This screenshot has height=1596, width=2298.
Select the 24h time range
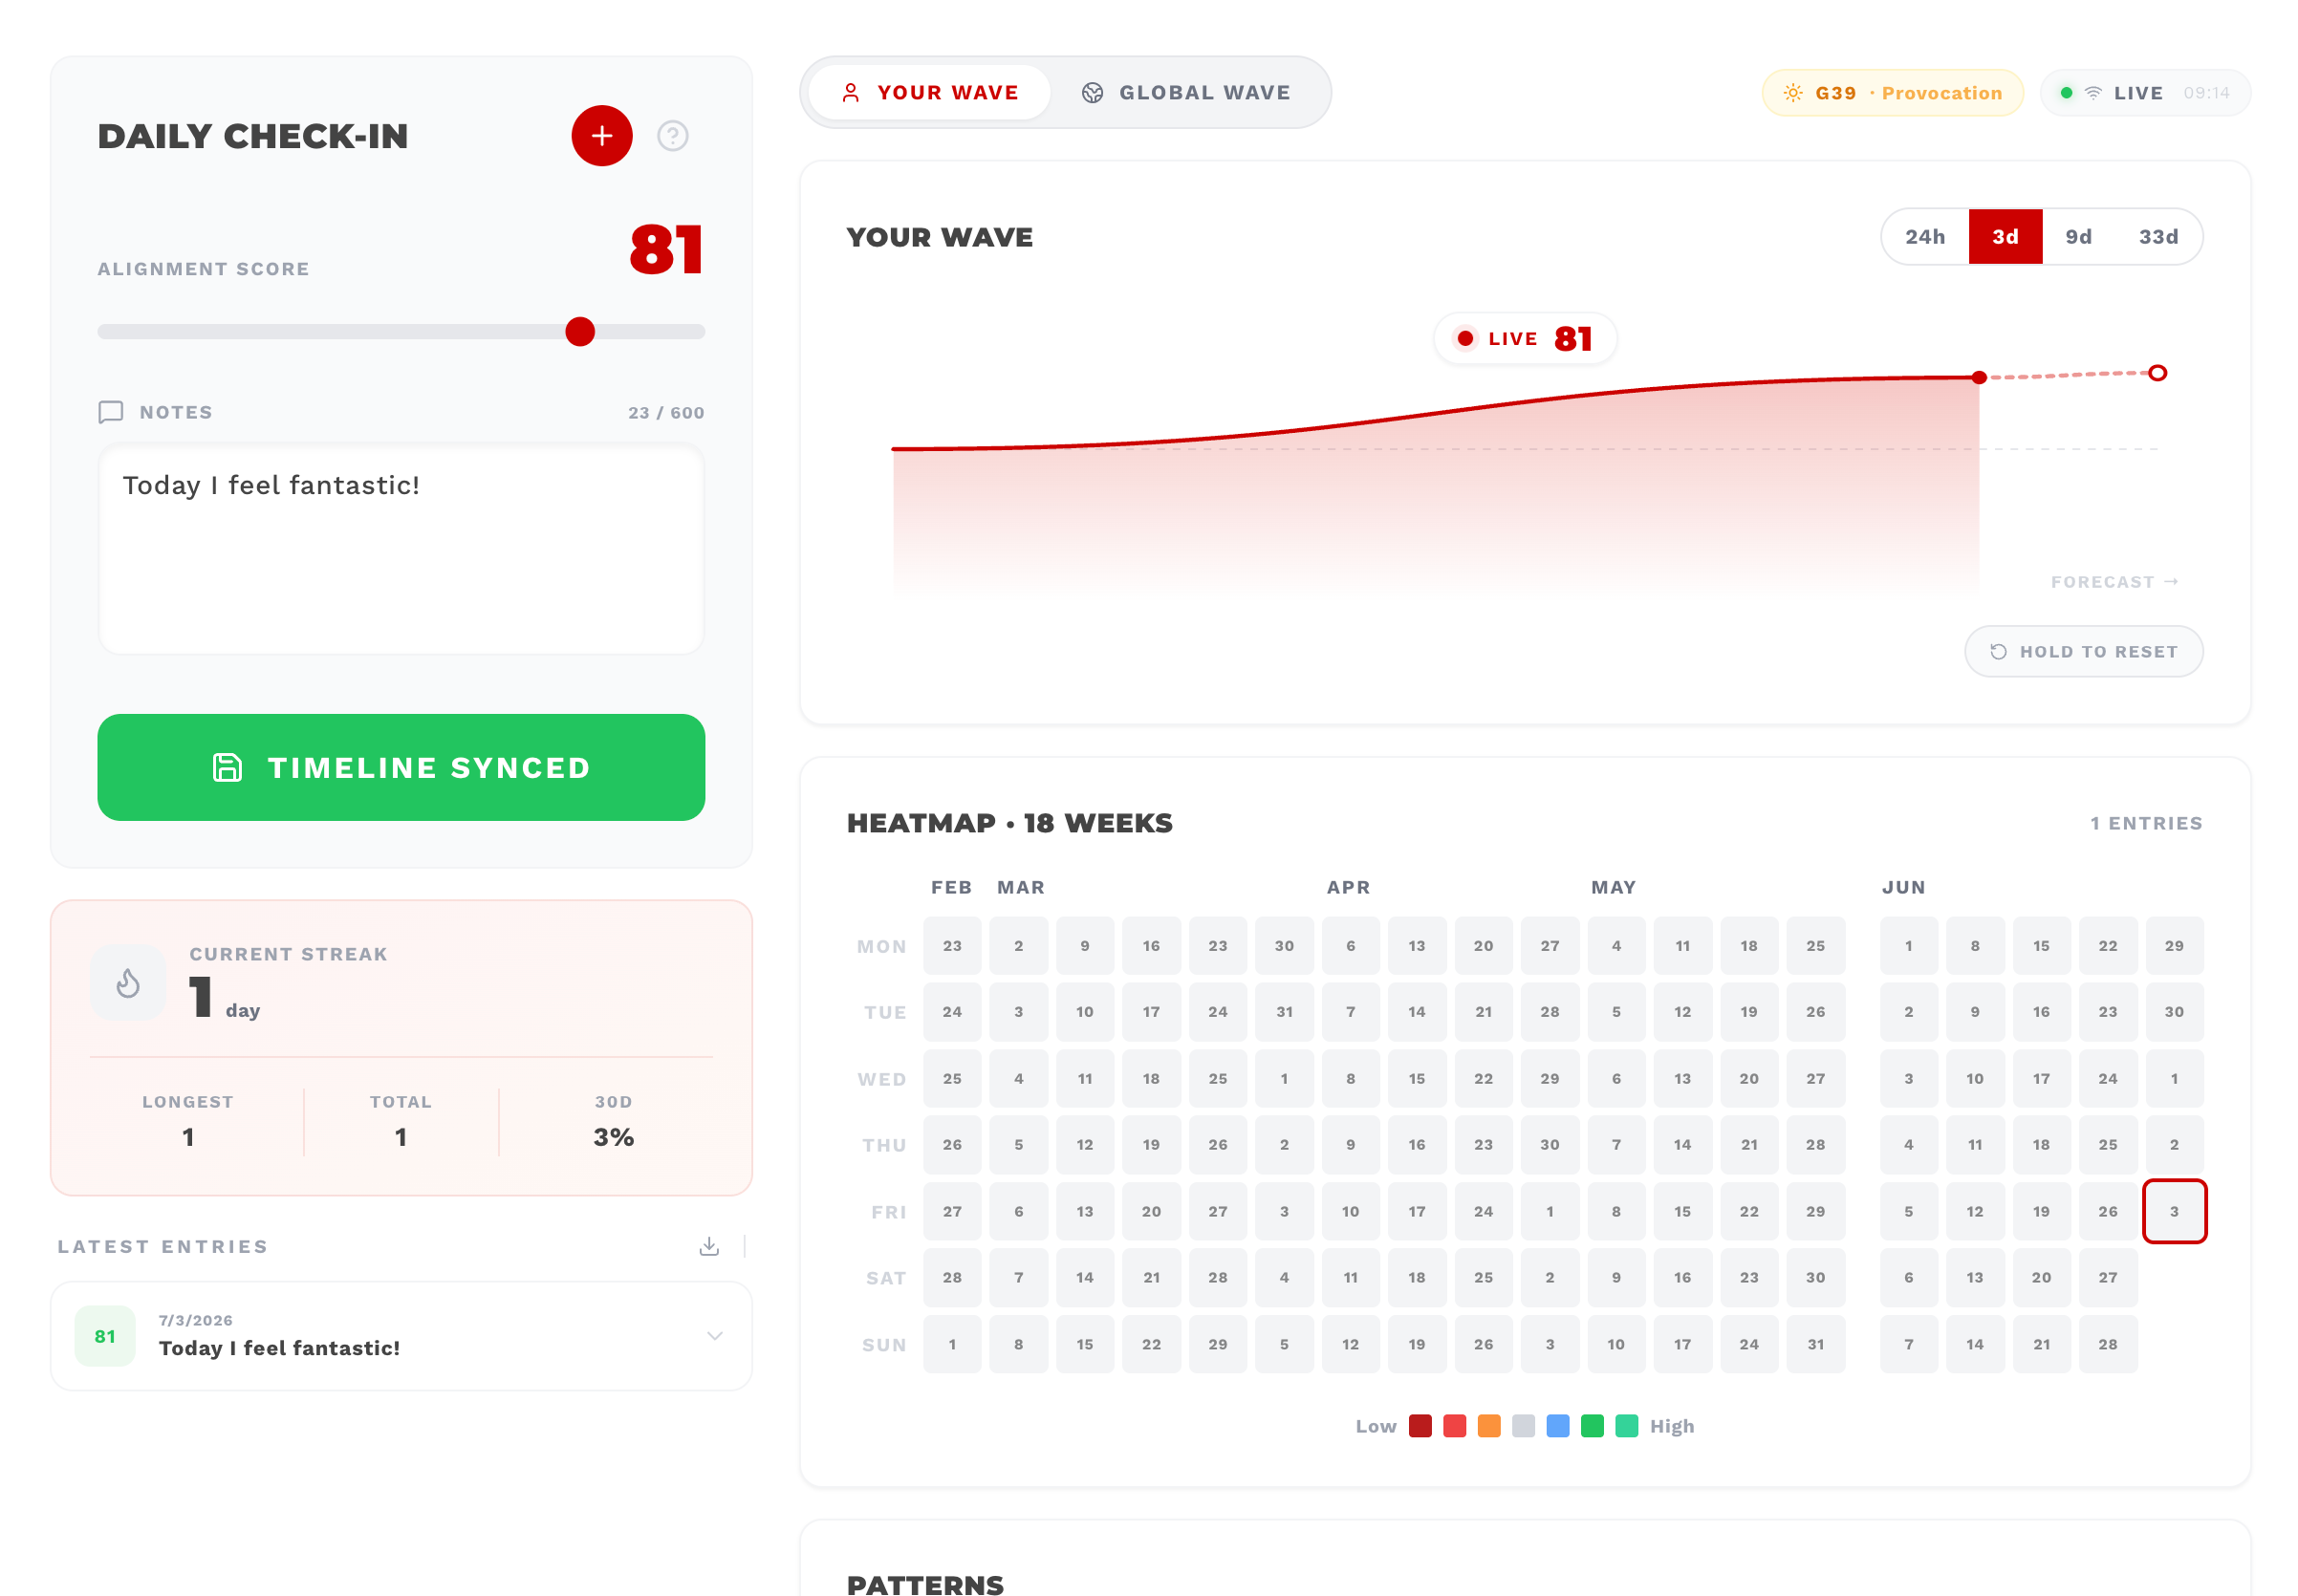pyautogui.click(x=1925, y=237)
